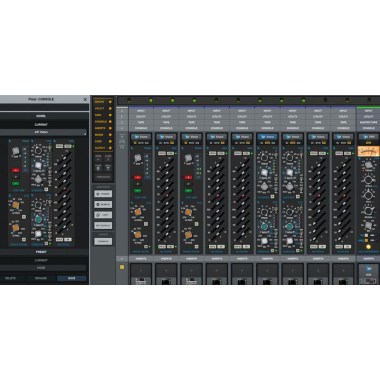Click the blue SAVE button in the preset panel
The width and height of the screenshot is (380, 380).
pos(72,278)
